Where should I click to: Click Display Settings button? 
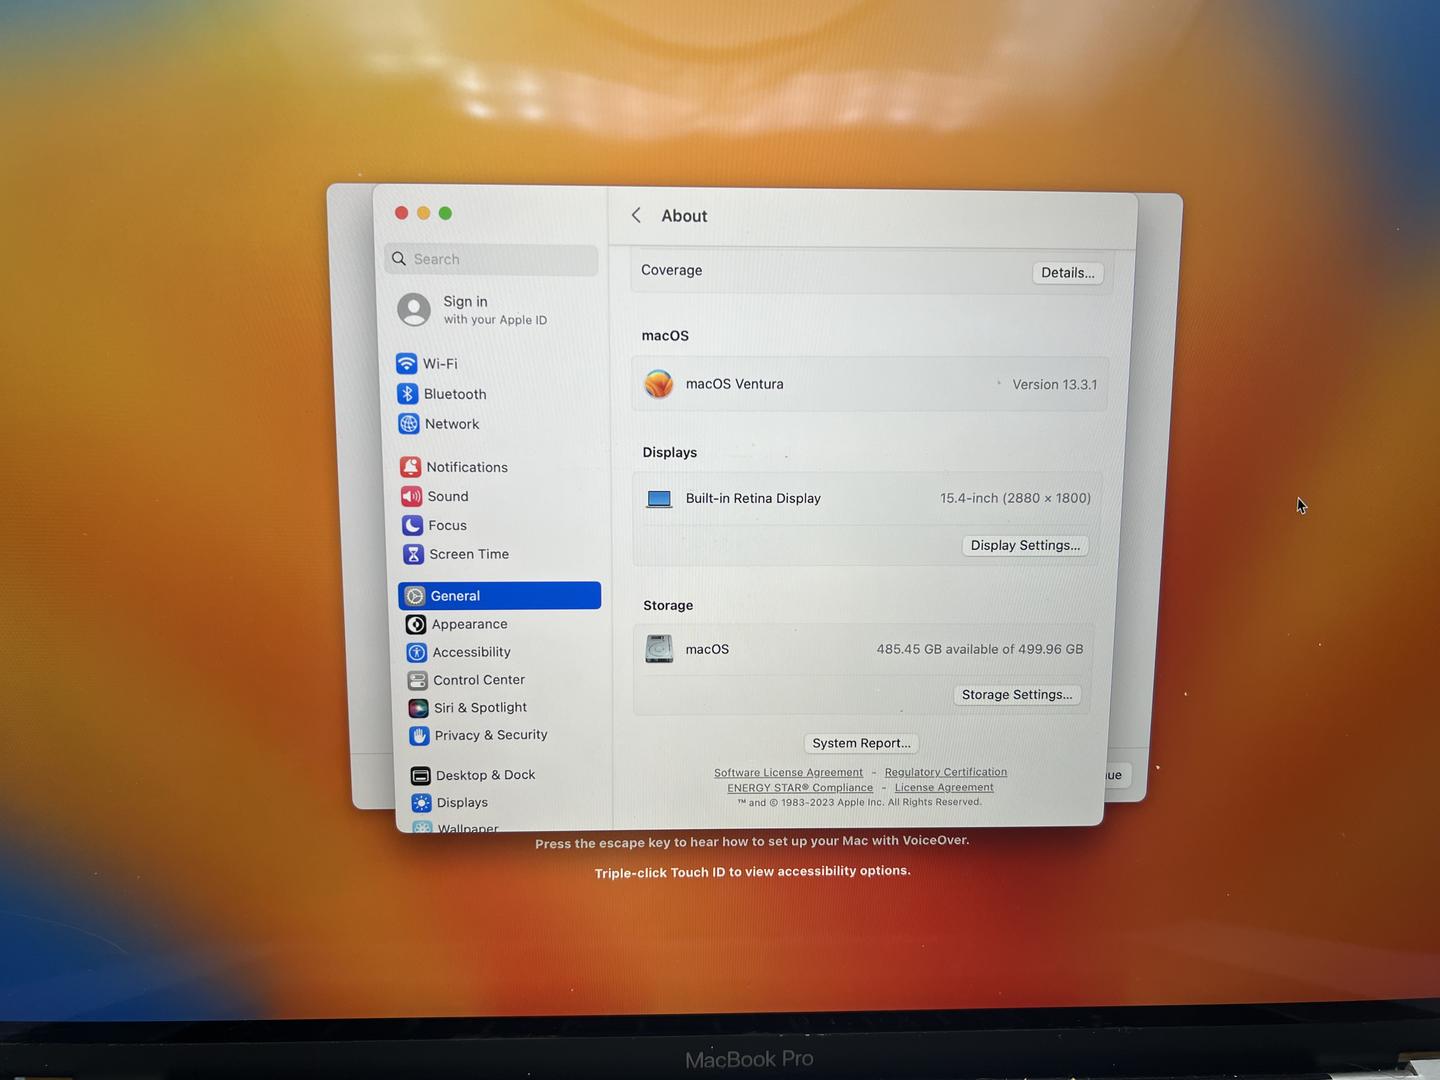[x=1025, y=545]
